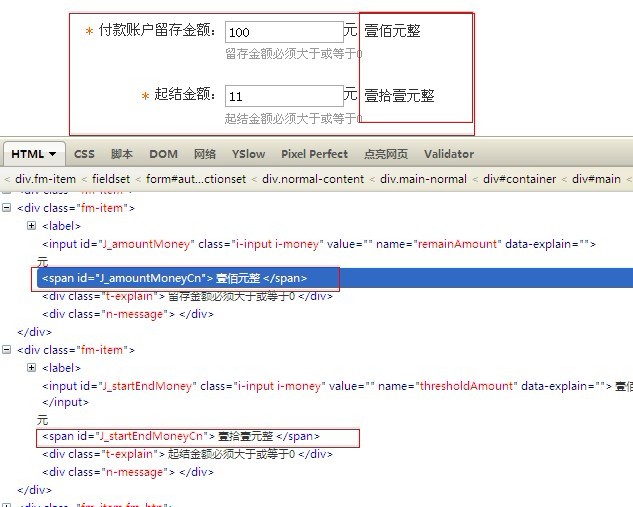Collapse the first div.fm-item node
Screen dimensions: 633x507
(8, 208)
